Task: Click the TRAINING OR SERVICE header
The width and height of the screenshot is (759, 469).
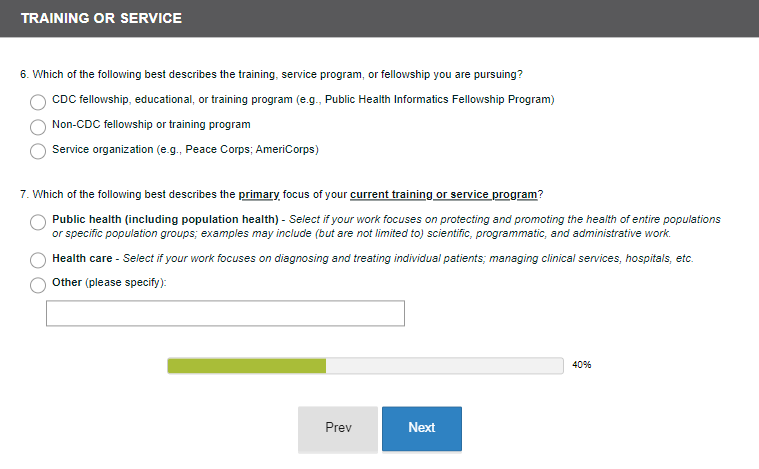Action: pos(101,18)
